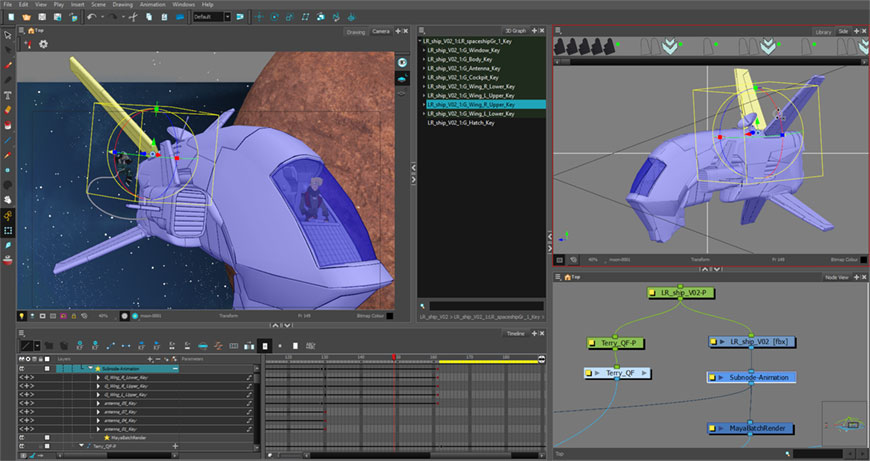This screenshot has height=461, width=870.
Task: Toggle the MayaBatchRender layer enable checkbox
Action: [47, 438]
